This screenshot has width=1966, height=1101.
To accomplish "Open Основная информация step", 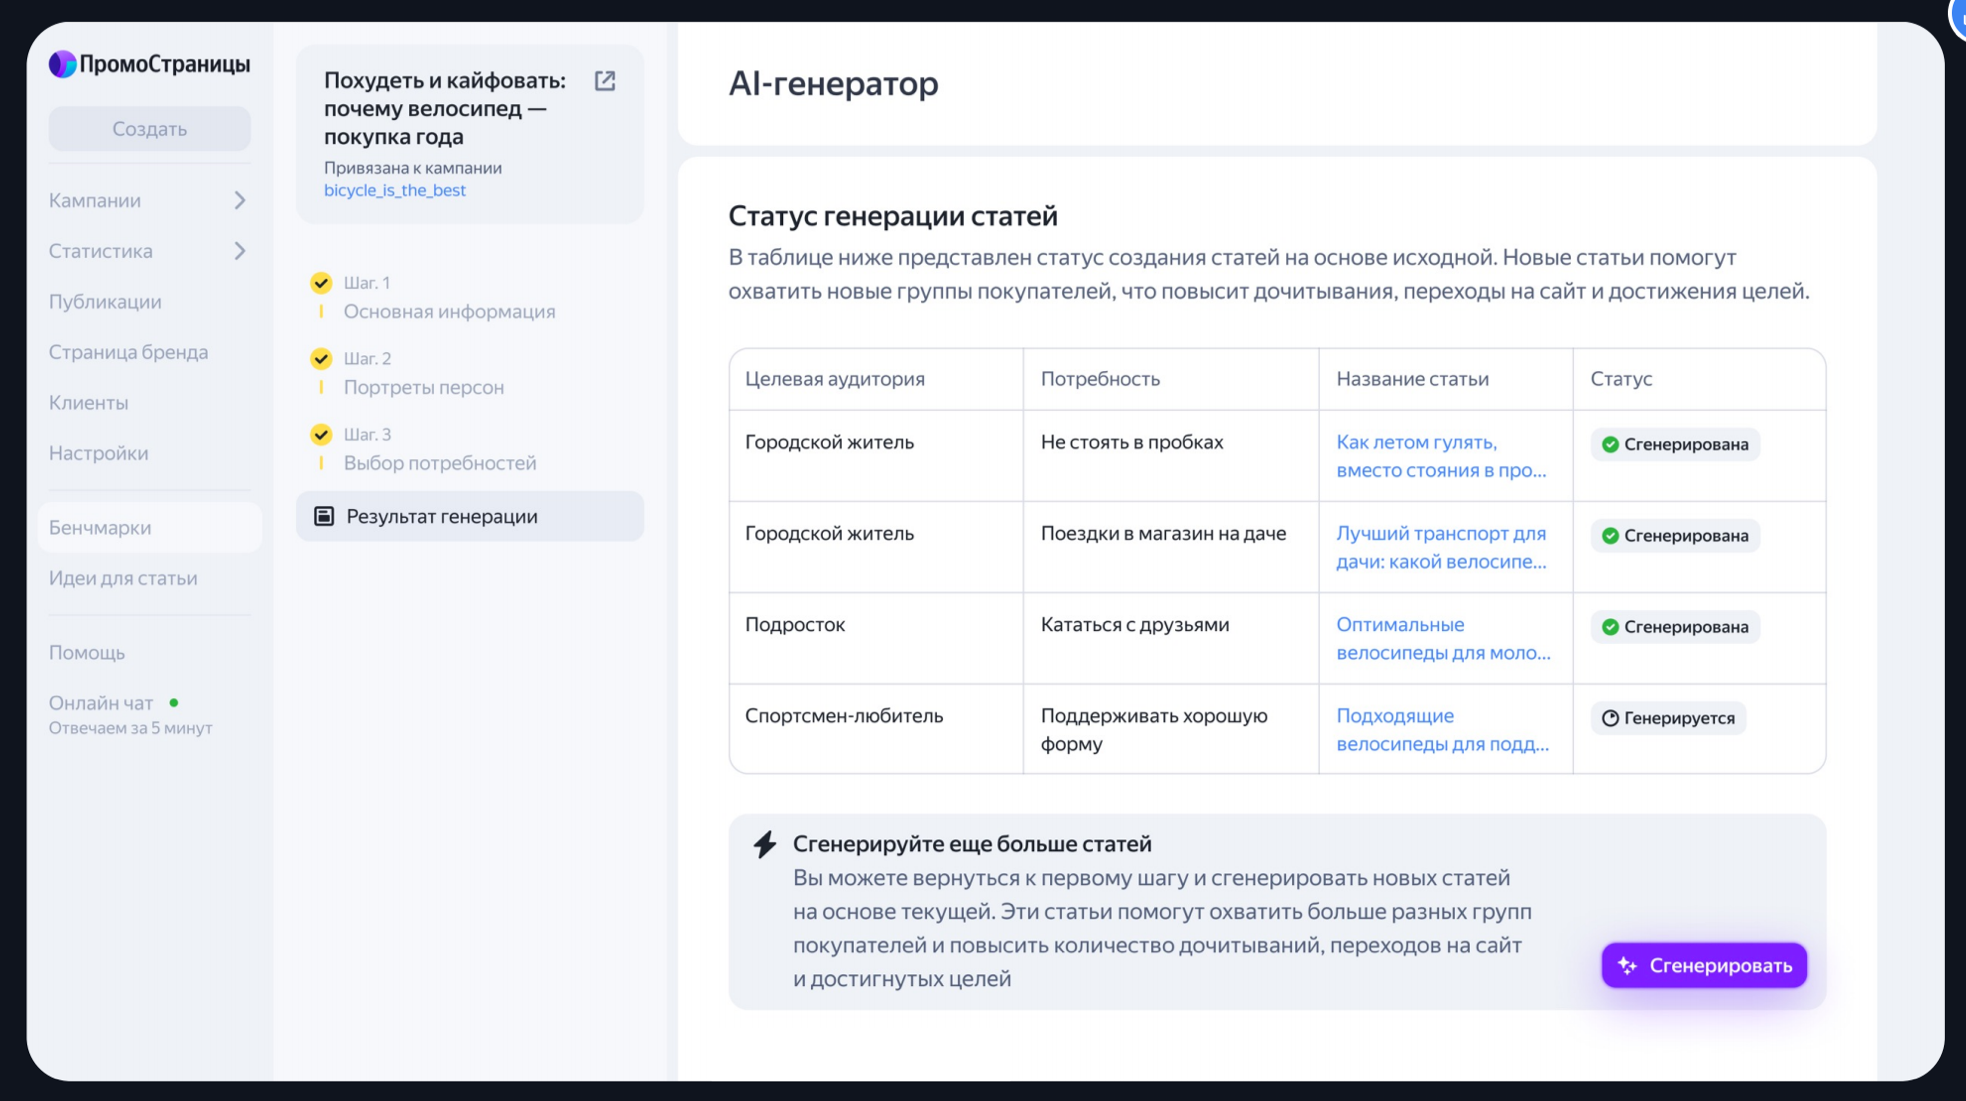I will tap(449, 311).
